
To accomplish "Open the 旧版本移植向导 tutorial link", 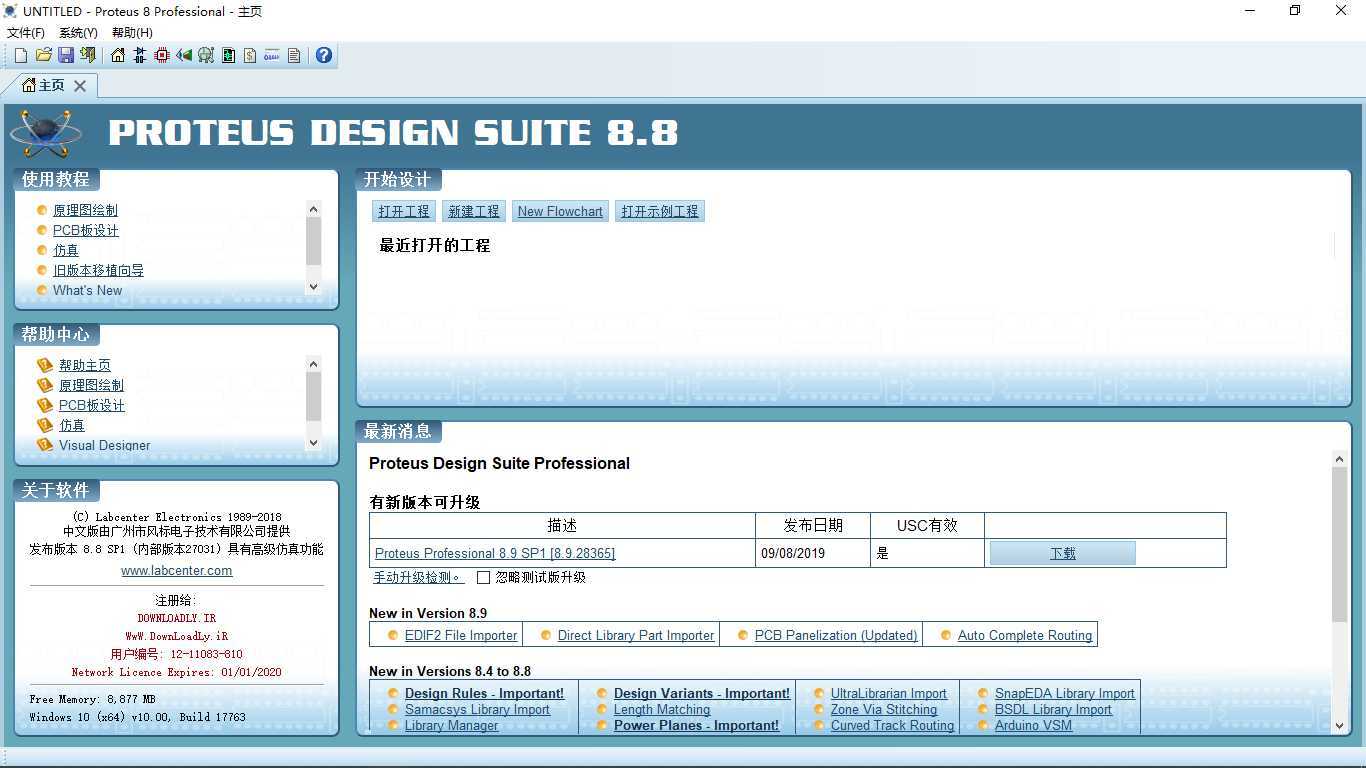I will [x=98, y=270].
